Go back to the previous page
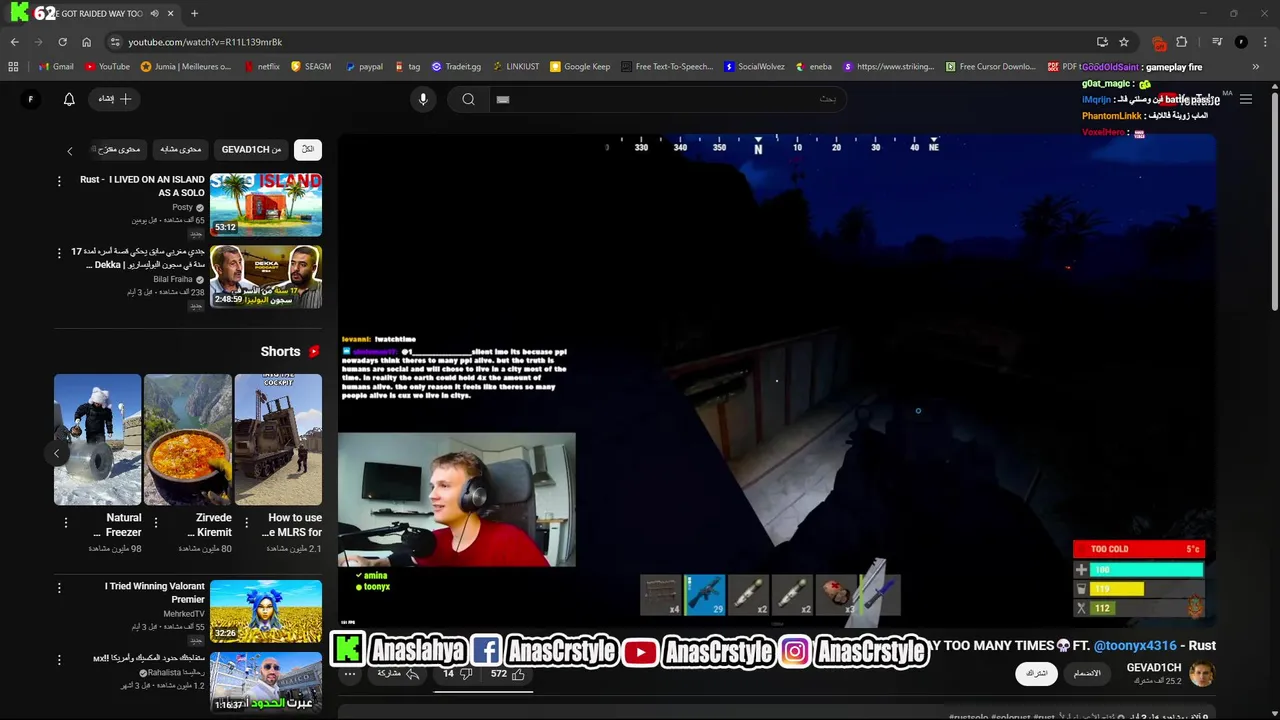Viewport: 1280px width, 720px height. 14,42
